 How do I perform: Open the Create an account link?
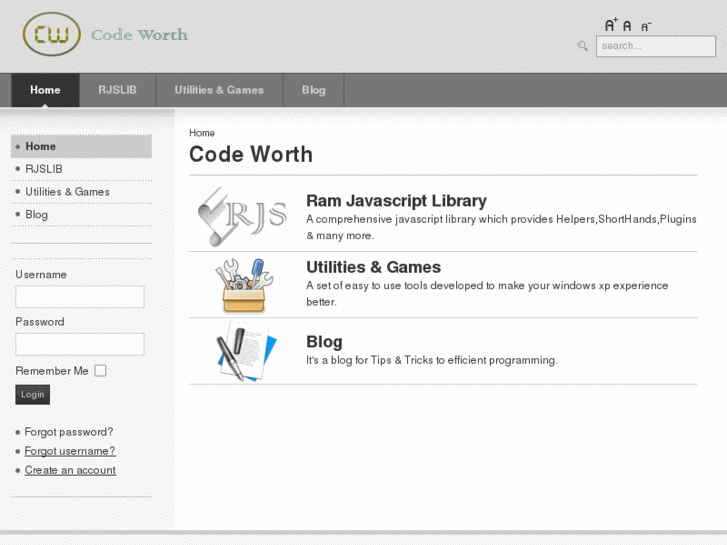click(x=70, y=470)
